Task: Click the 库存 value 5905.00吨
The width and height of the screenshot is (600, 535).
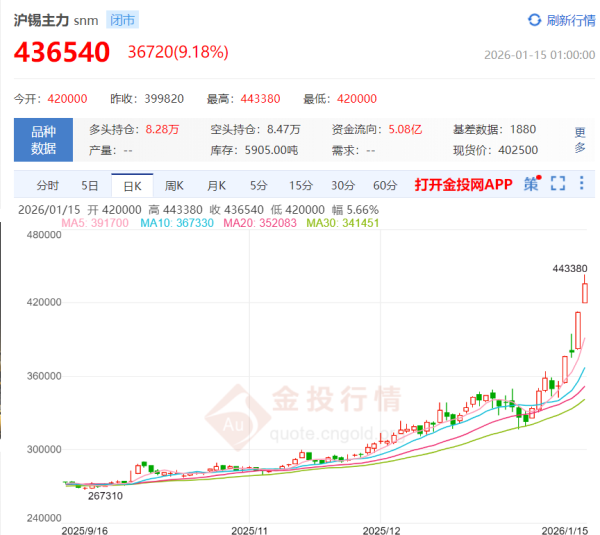Action: (271, 150)
